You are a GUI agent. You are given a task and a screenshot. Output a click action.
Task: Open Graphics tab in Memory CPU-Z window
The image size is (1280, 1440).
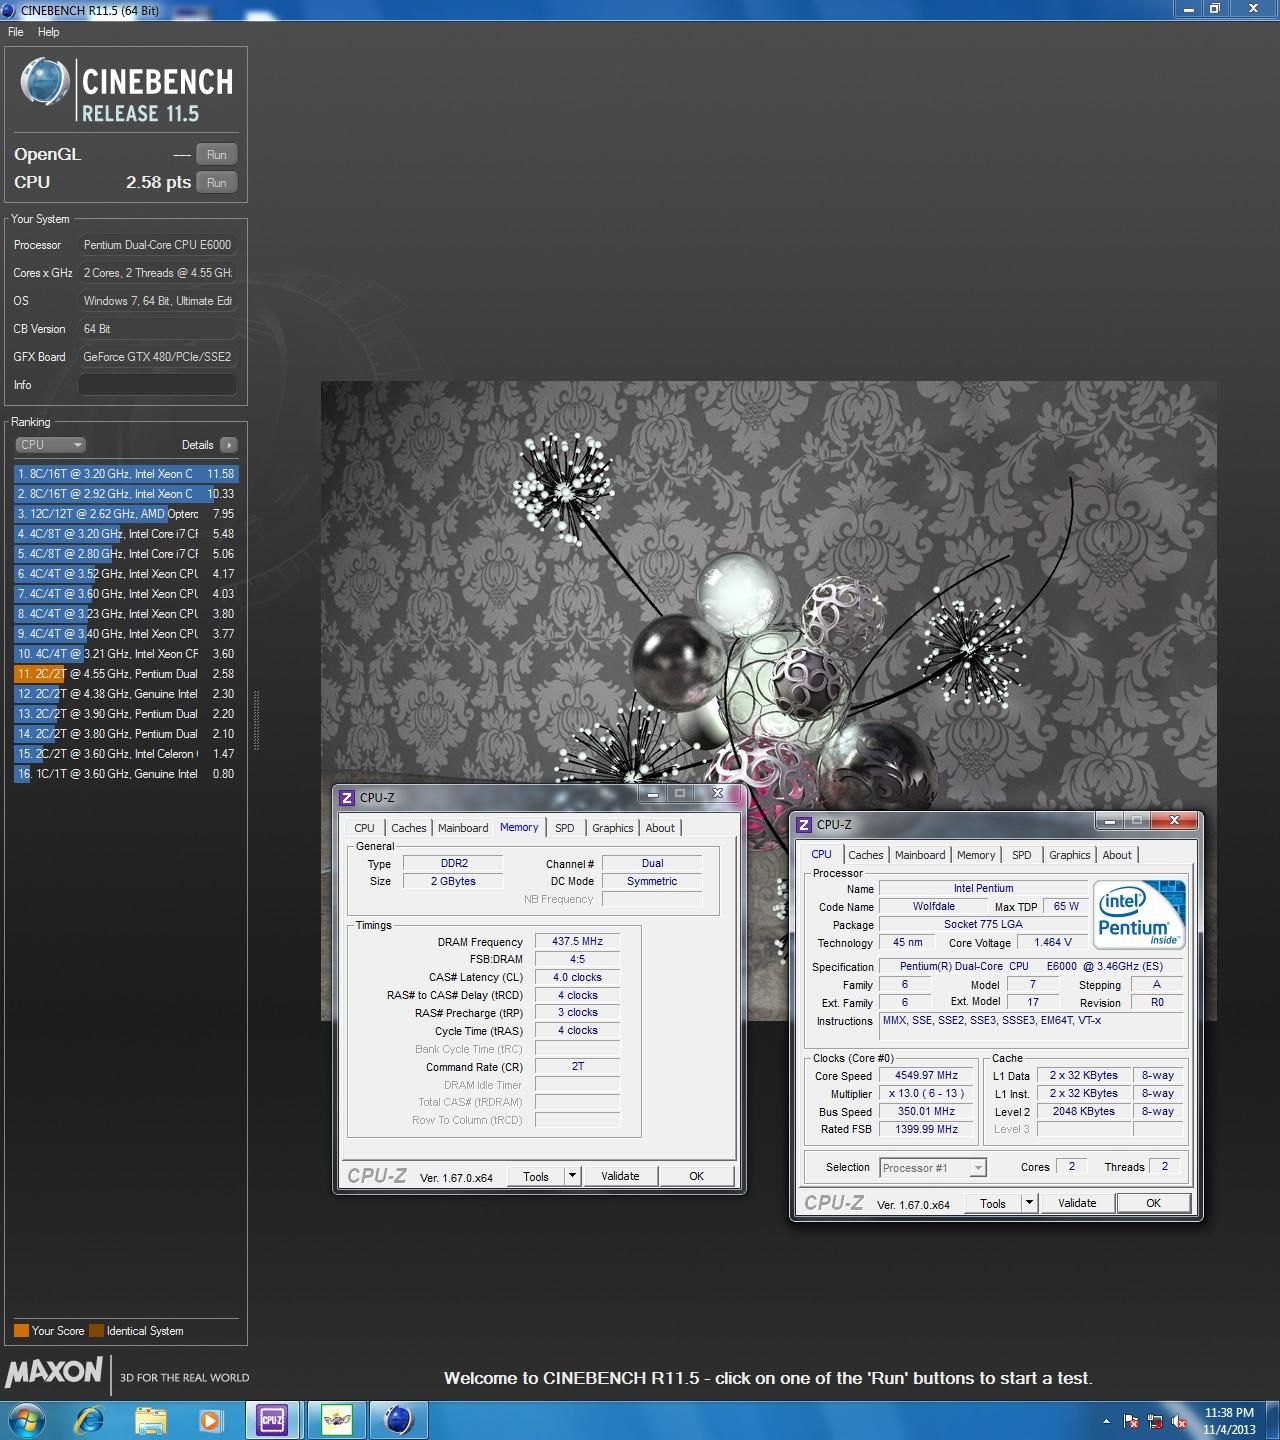tap(612, 828)
